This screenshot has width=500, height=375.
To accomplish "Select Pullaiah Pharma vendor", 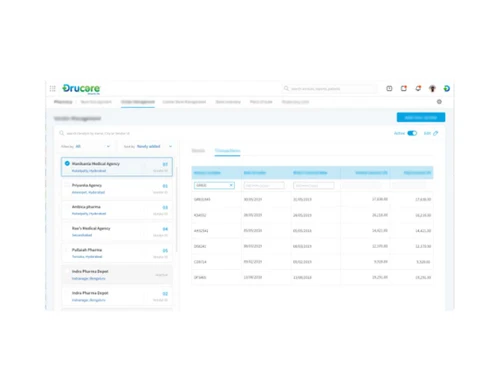I will click(x=117, y=253).
